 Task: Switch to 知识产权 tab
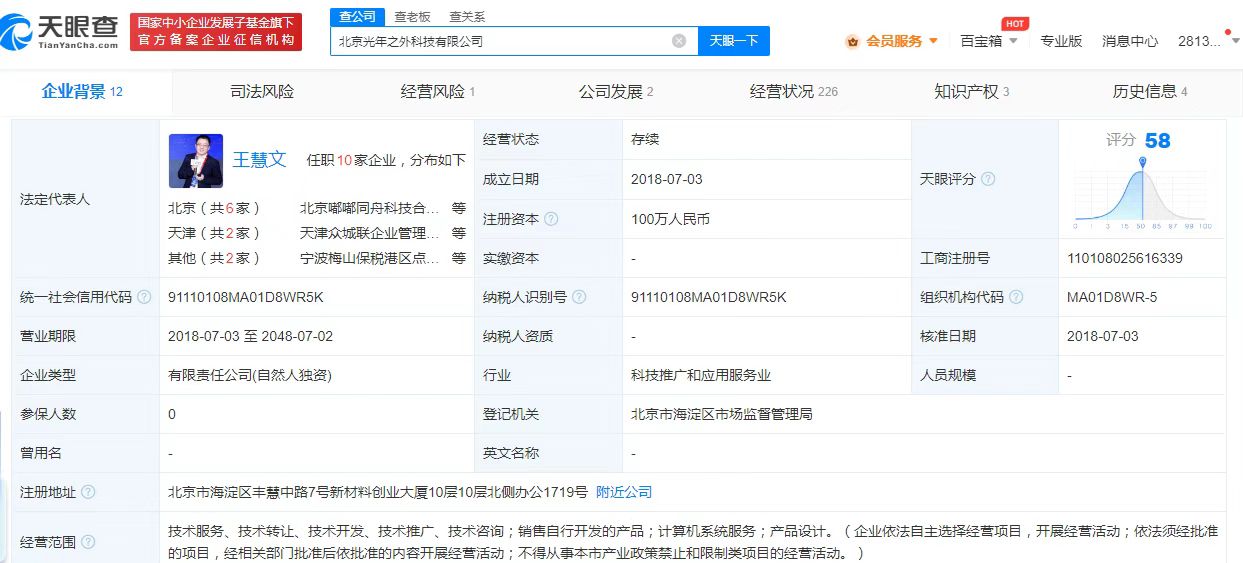point(972,92)
